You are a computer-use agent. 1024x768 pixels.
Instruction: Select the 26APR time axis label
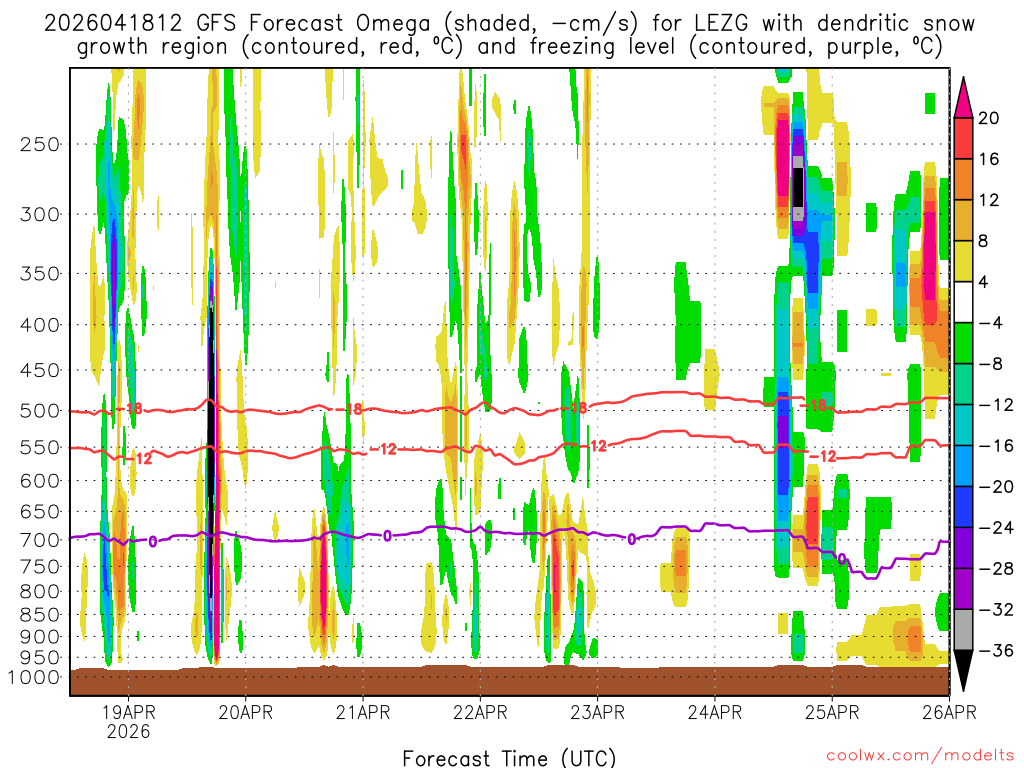click(x=949, y=712)
